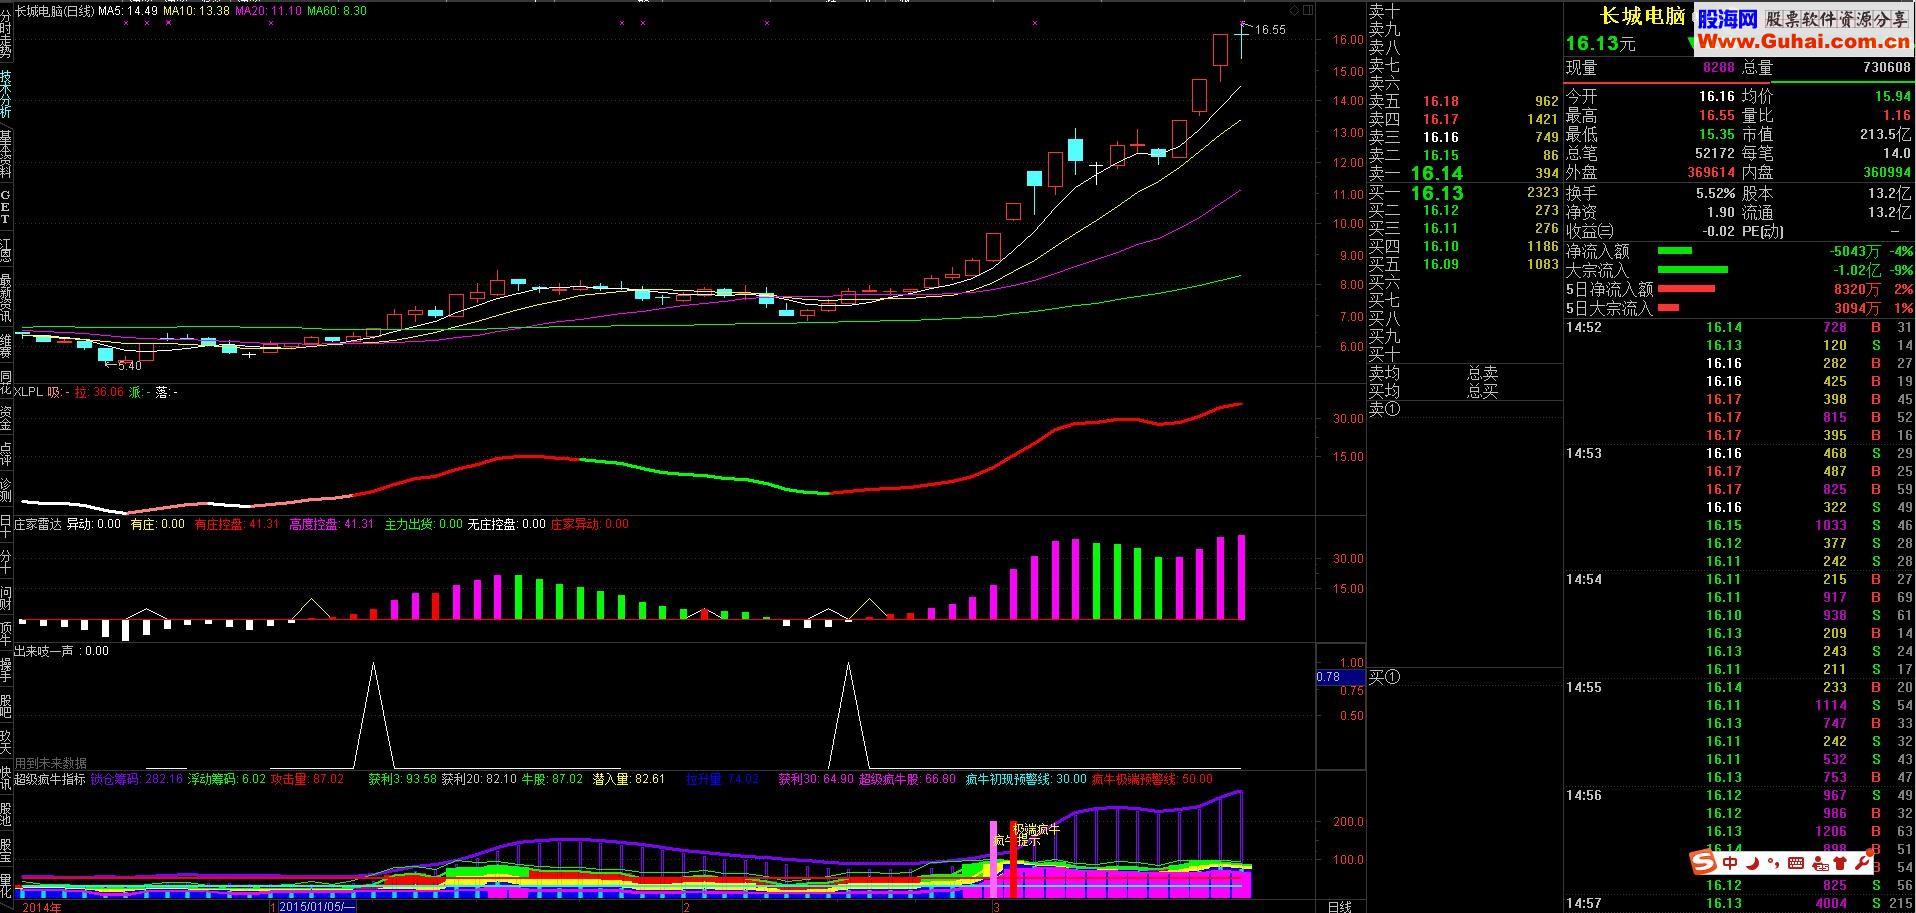The height and width of the screenshot is (913, 1916).
Task: Click the 锁仓筹码: 282.16 label
Action: coord(136,779)
